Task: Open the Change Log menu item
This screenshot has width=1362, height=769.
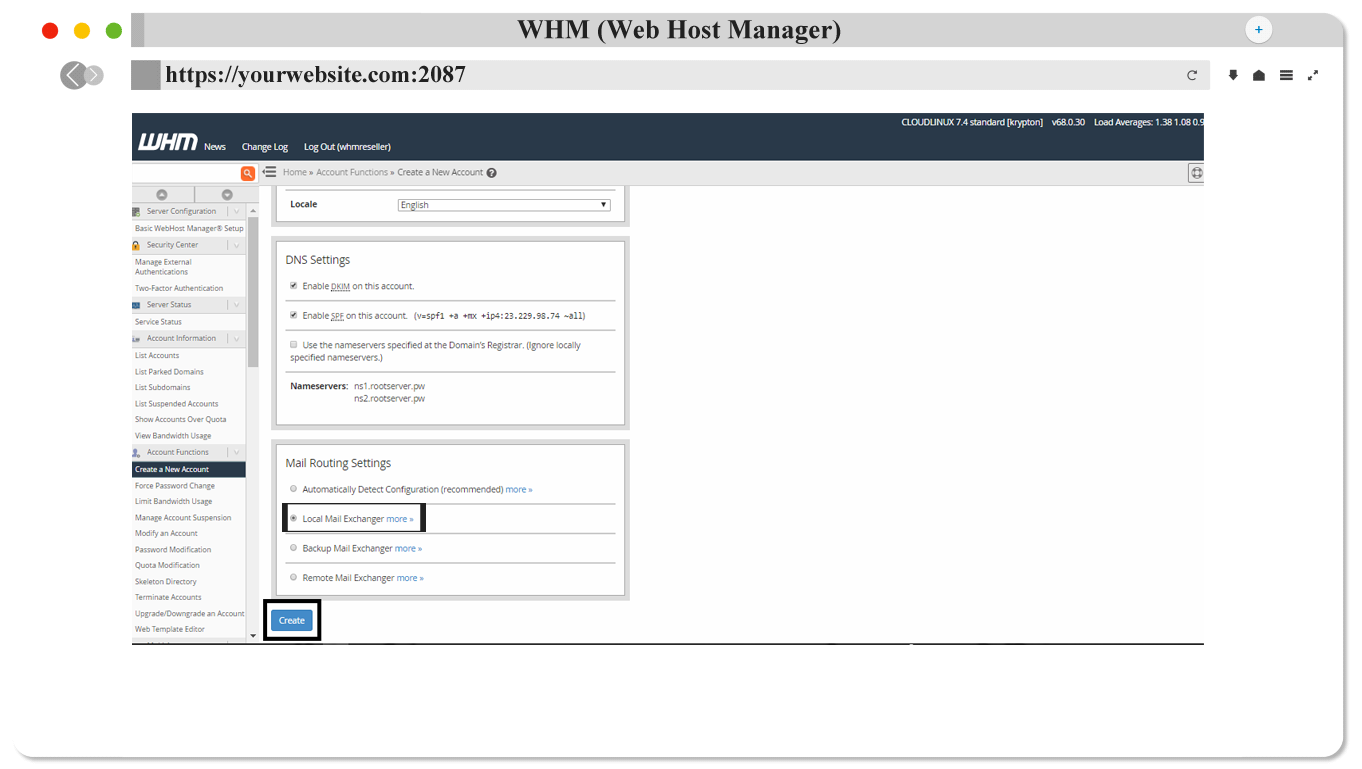Action: pyautogui.click(x=265, y=147)
